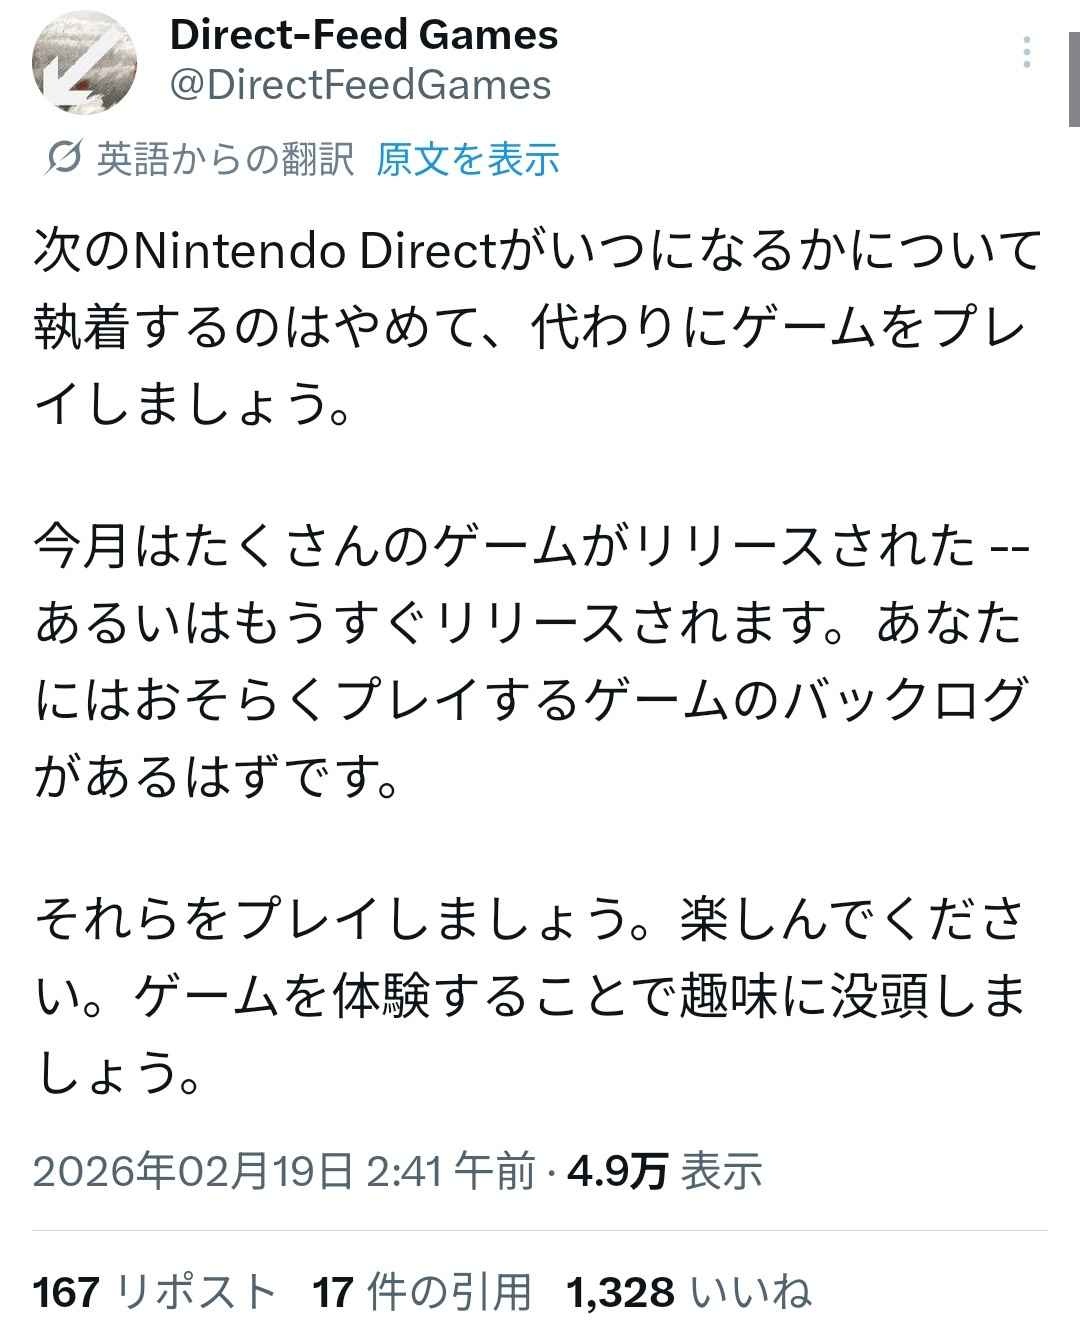Click the gray scrollbar at the right edge
This screenshot has height=1336, width=1080.
(1073, 80)
